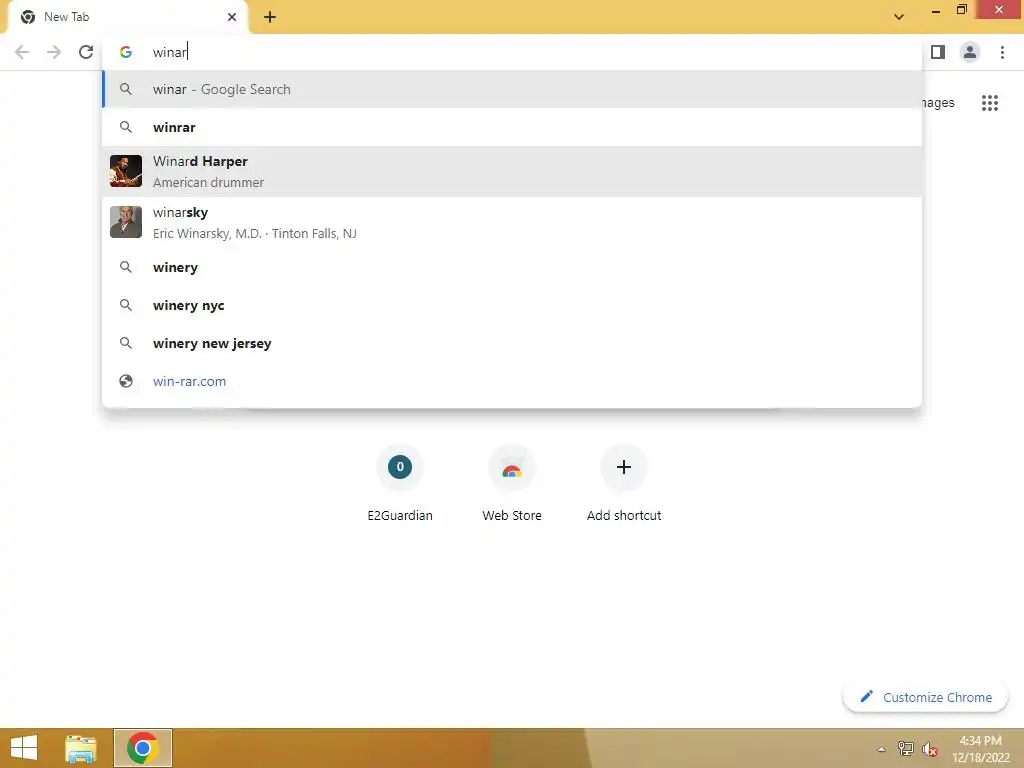Open the Google apps grid
The width and height of the screenshot is (1024, 768).
(990, 103)
